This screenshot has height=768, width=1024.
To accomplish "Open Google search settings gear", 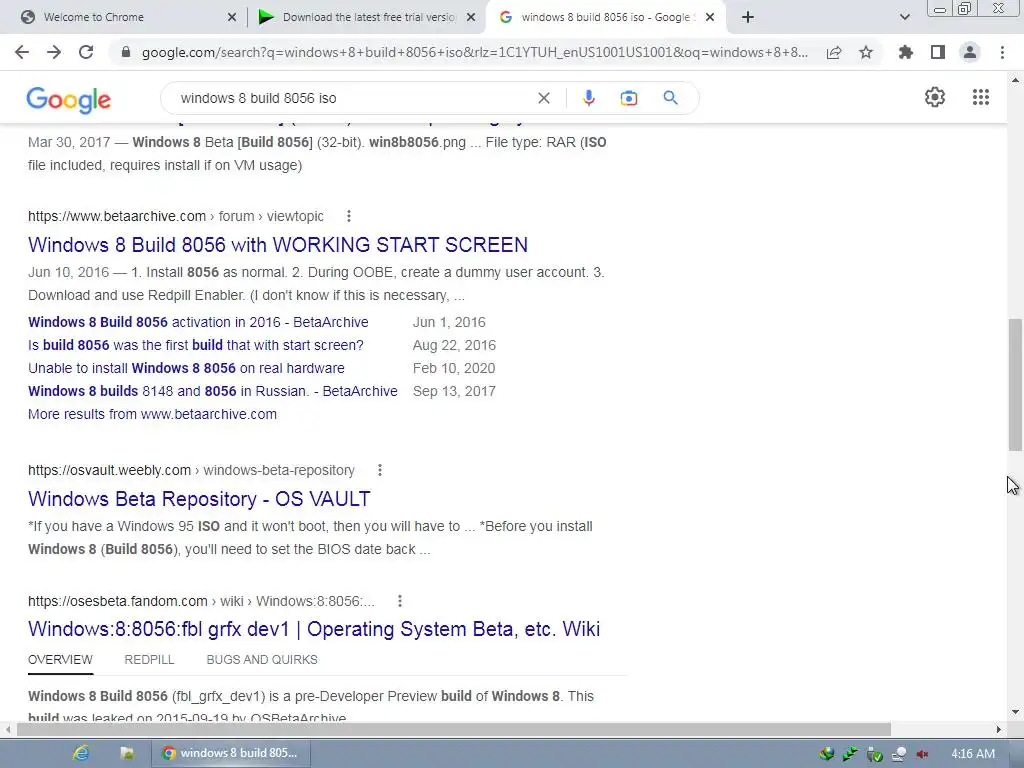I will (x=935, y=97).
